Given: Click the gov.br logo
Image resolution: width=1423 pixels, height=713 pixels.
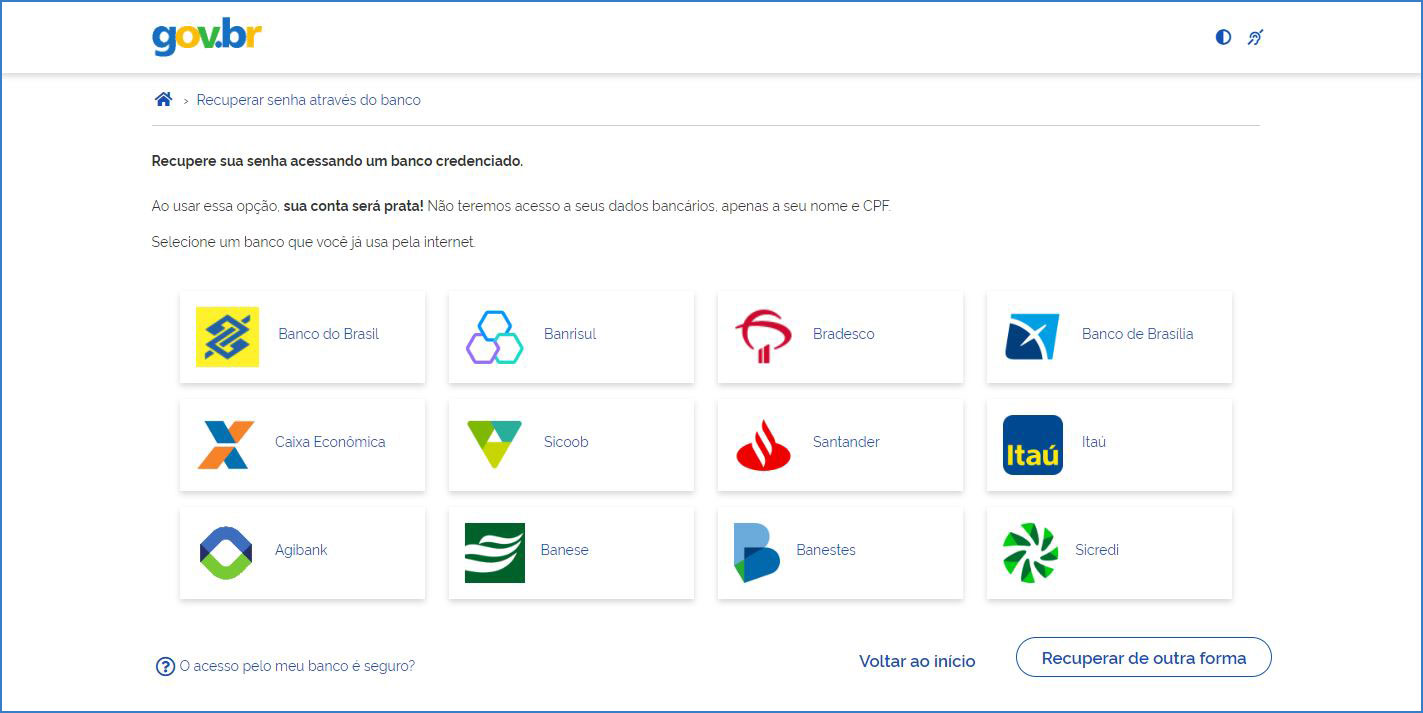Looking at the screenshot, I should [x=207, y=37].
